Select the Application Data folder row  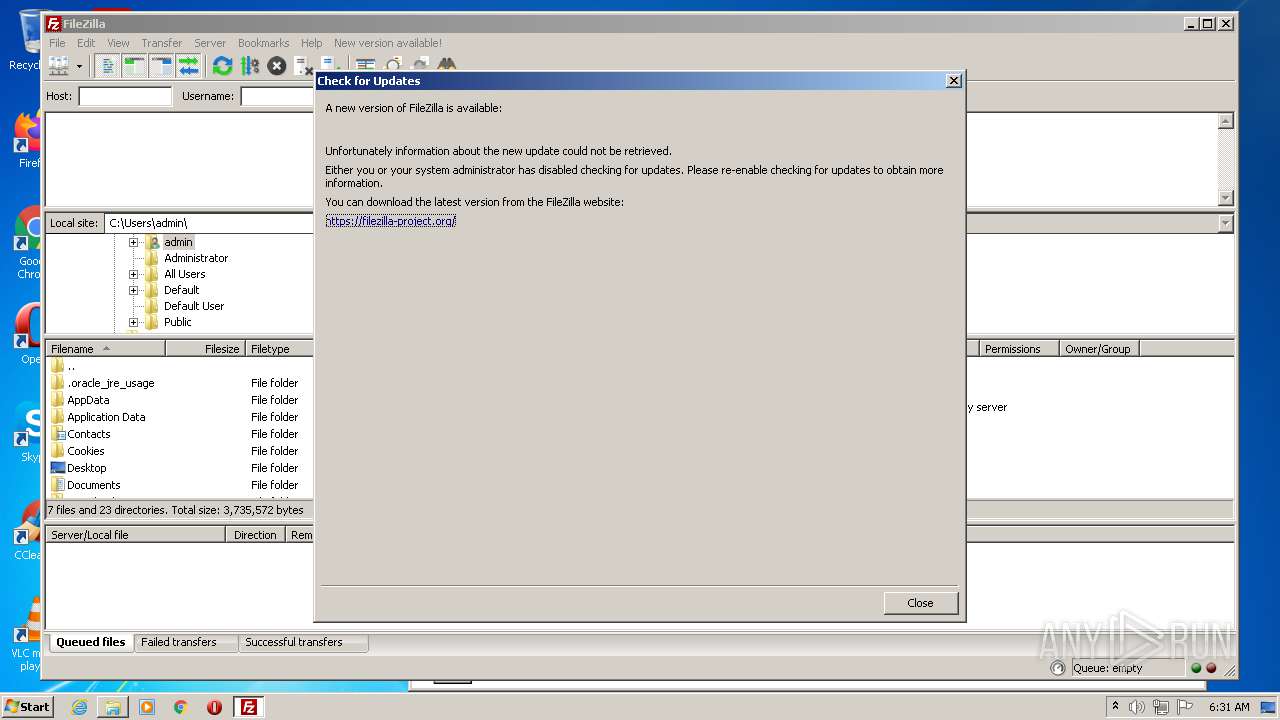180,417
